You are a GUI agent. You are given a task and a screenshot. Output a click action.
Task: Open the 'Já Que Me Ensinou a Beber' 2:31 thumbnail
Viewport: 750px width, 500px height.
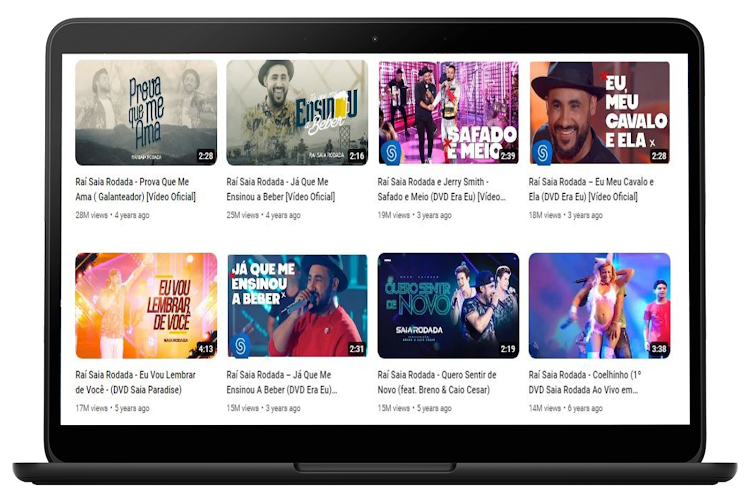[x=297, y=306]
